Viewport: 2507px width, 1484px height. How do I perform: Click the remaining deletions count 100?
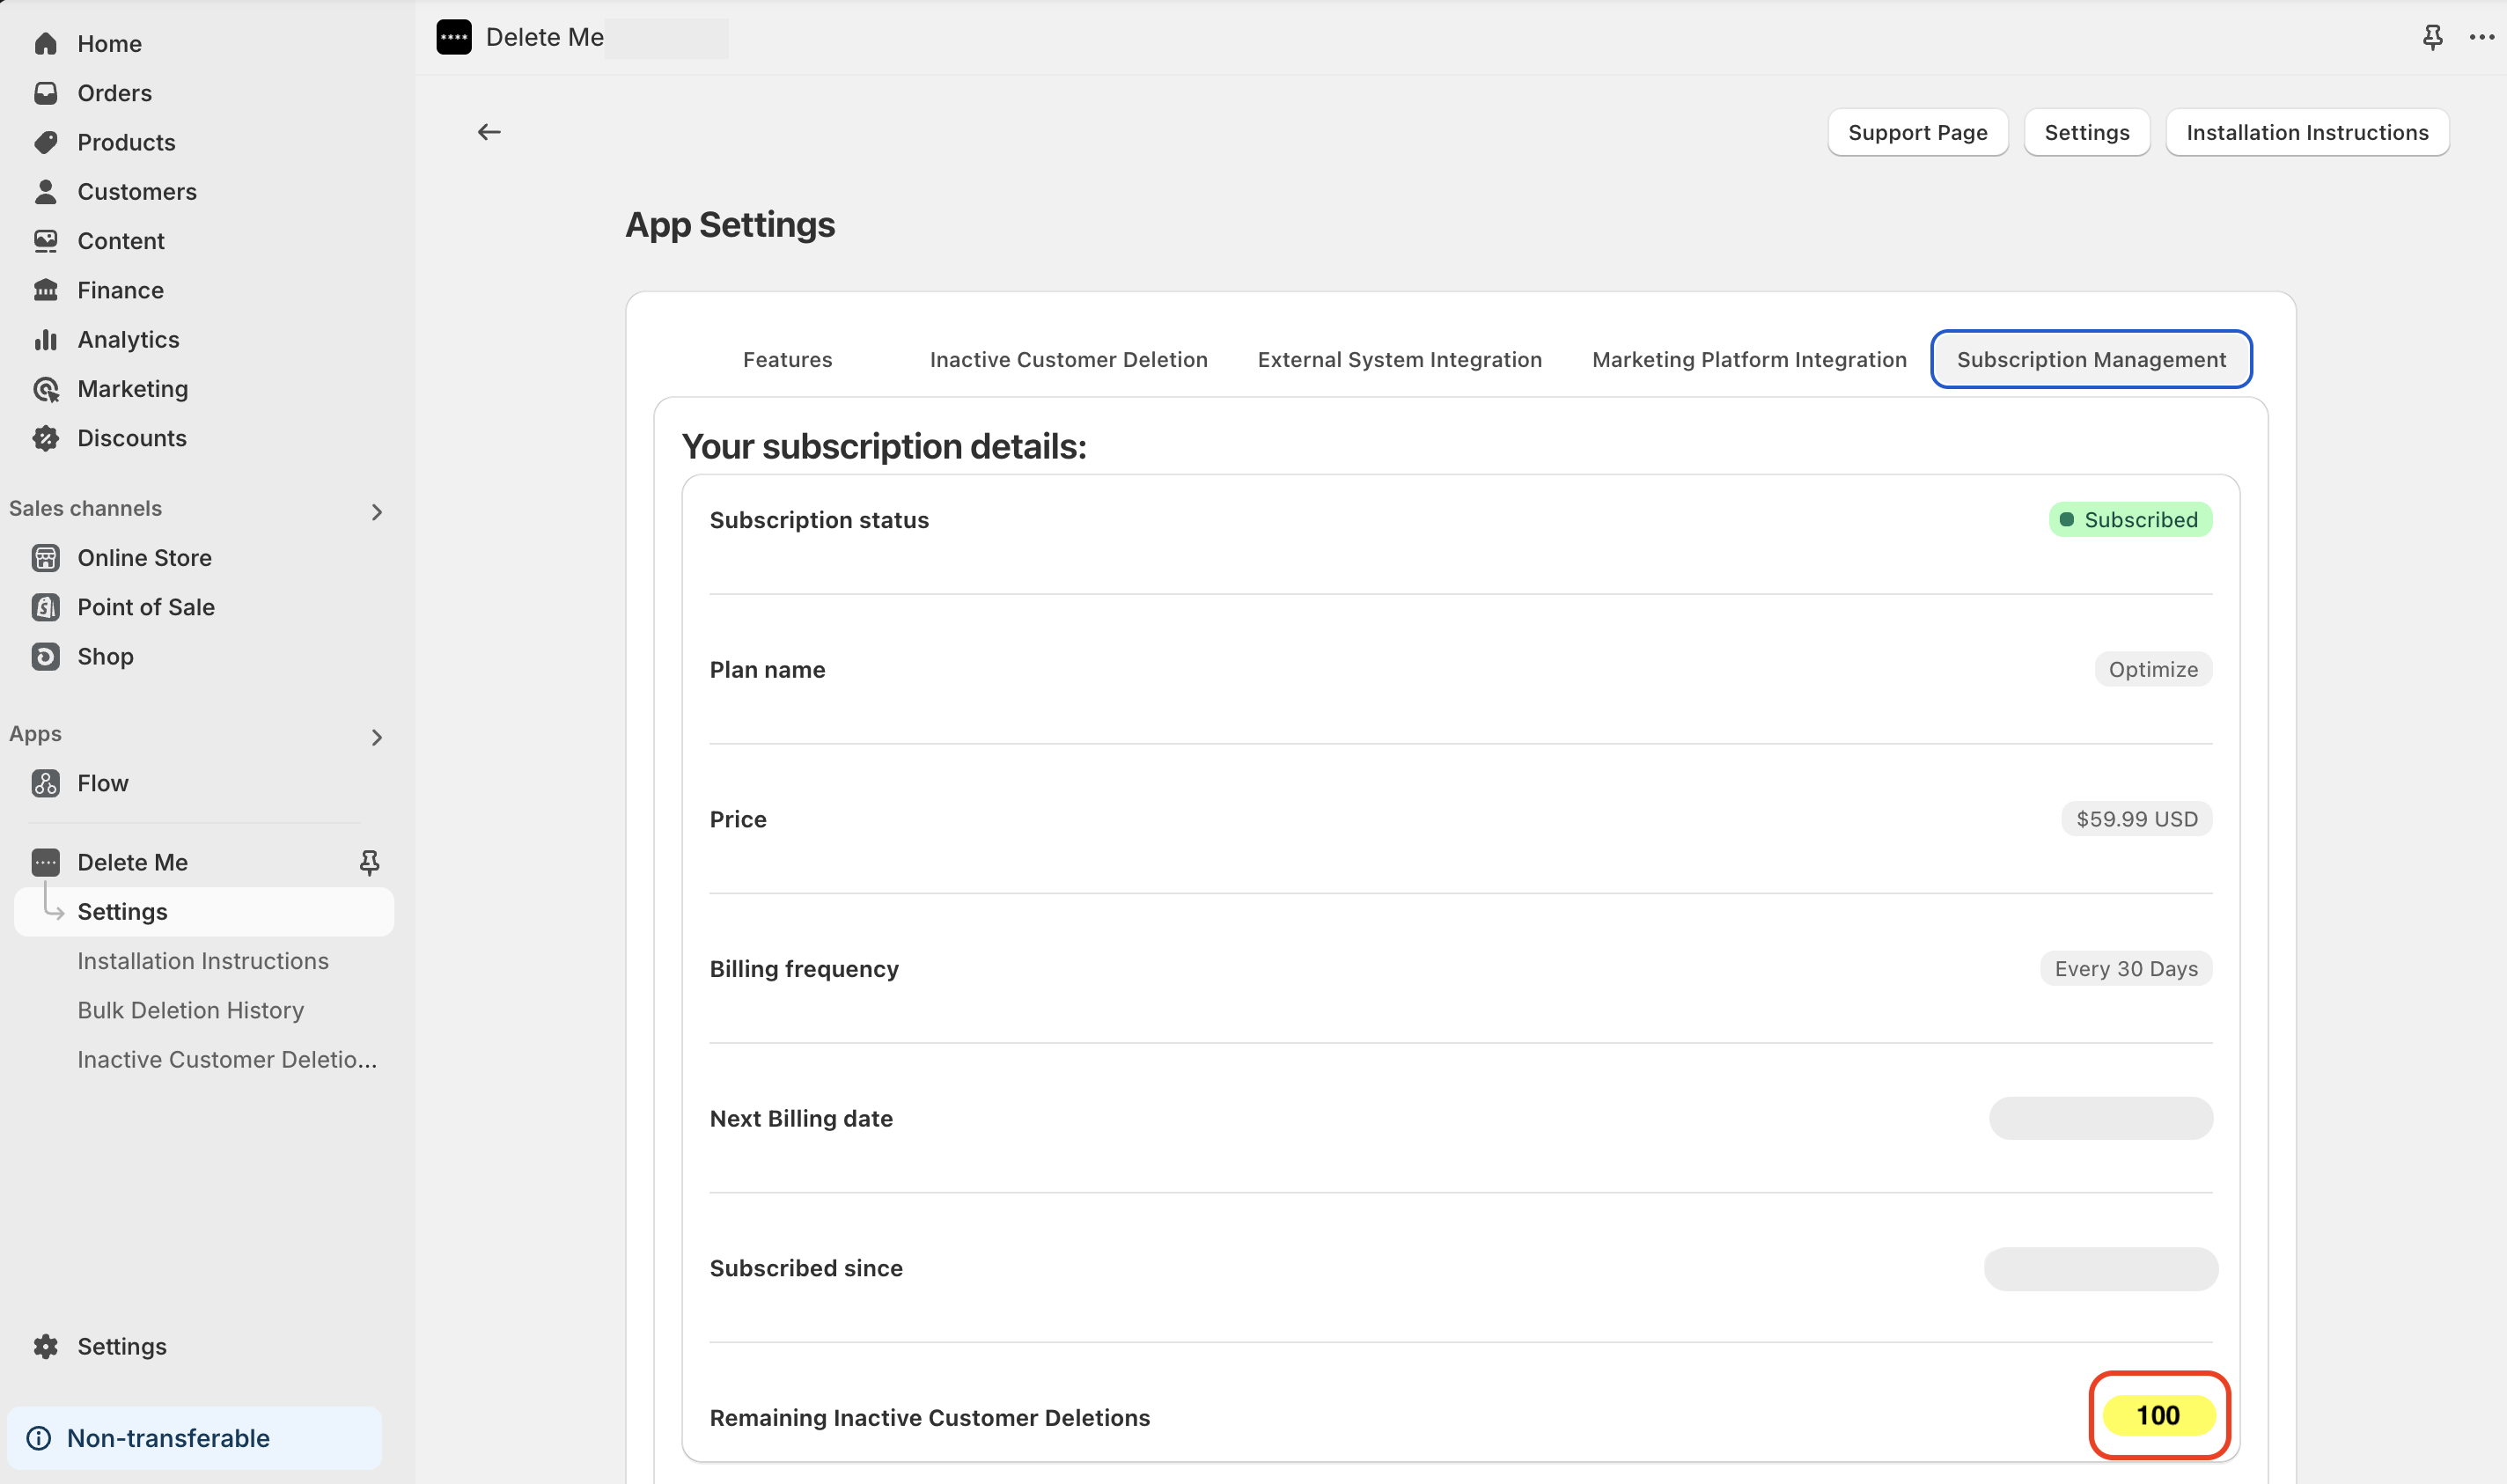pos(2158,1415)
